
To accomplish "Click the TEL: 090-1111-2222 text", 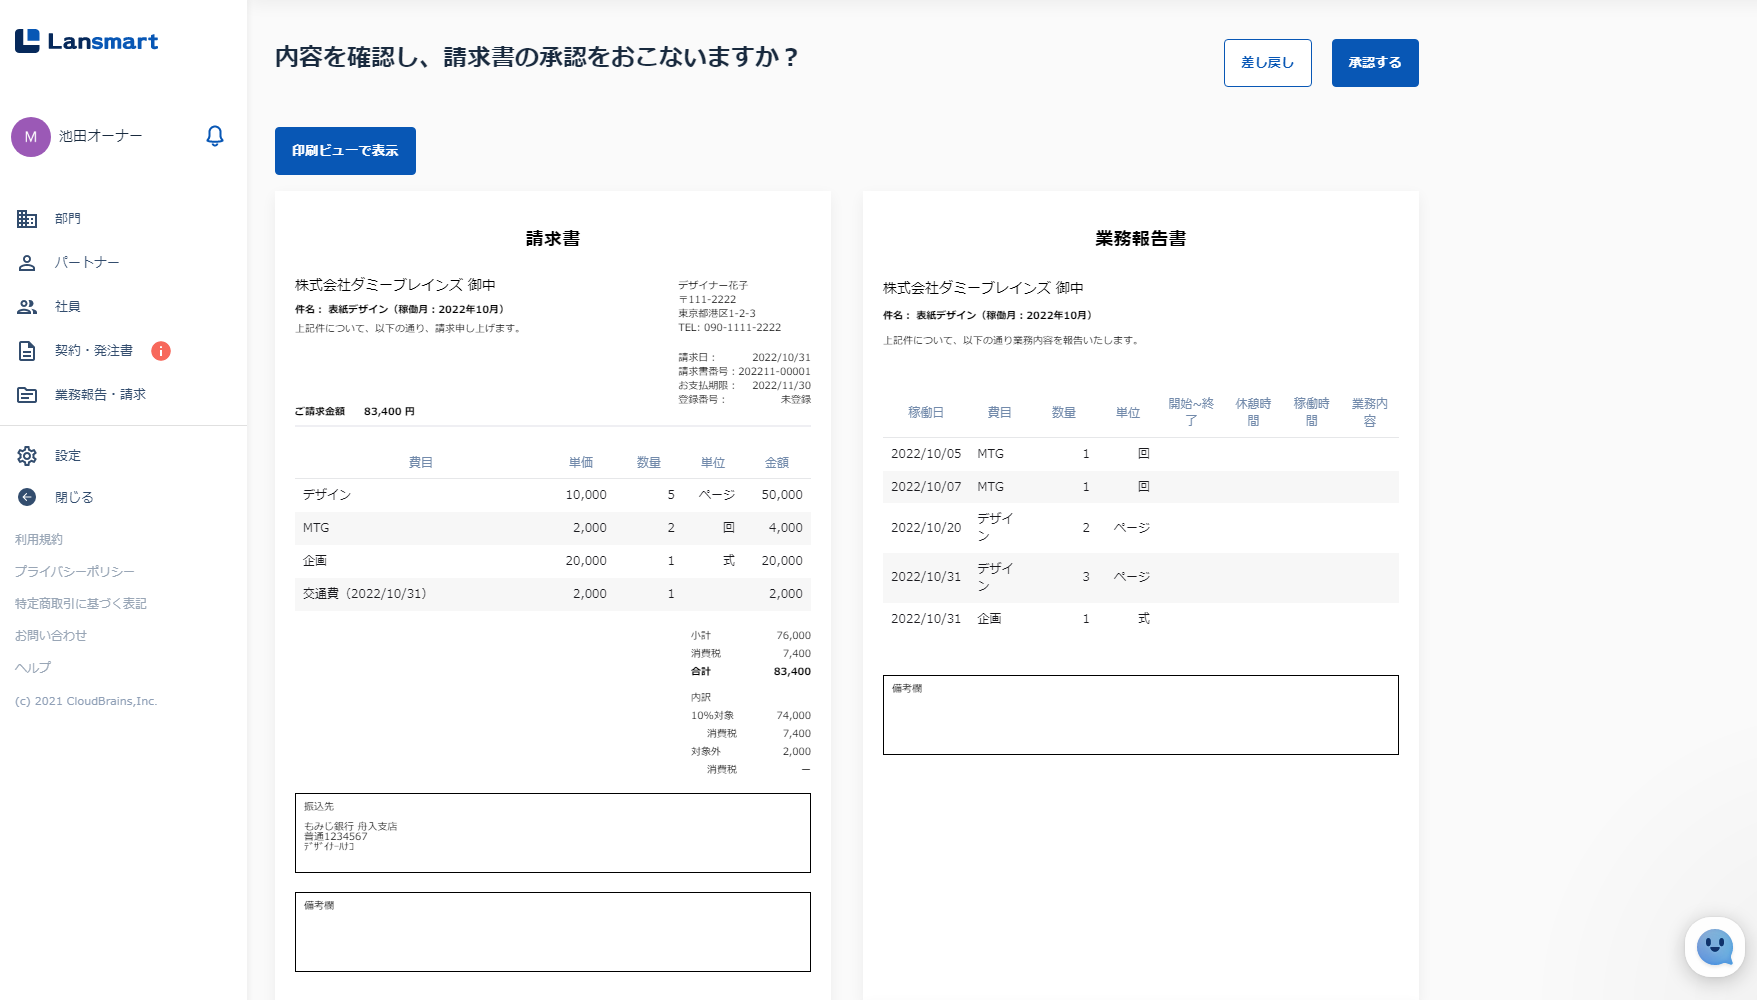I will pos(730,328).
